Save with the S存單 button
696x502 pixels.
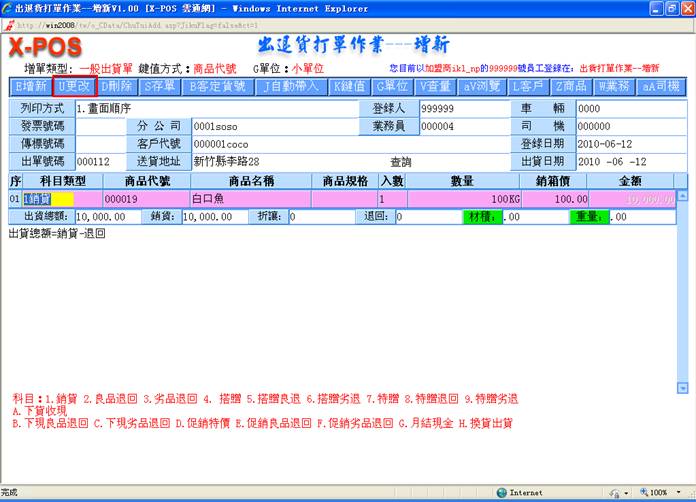(x=160, y=86)
